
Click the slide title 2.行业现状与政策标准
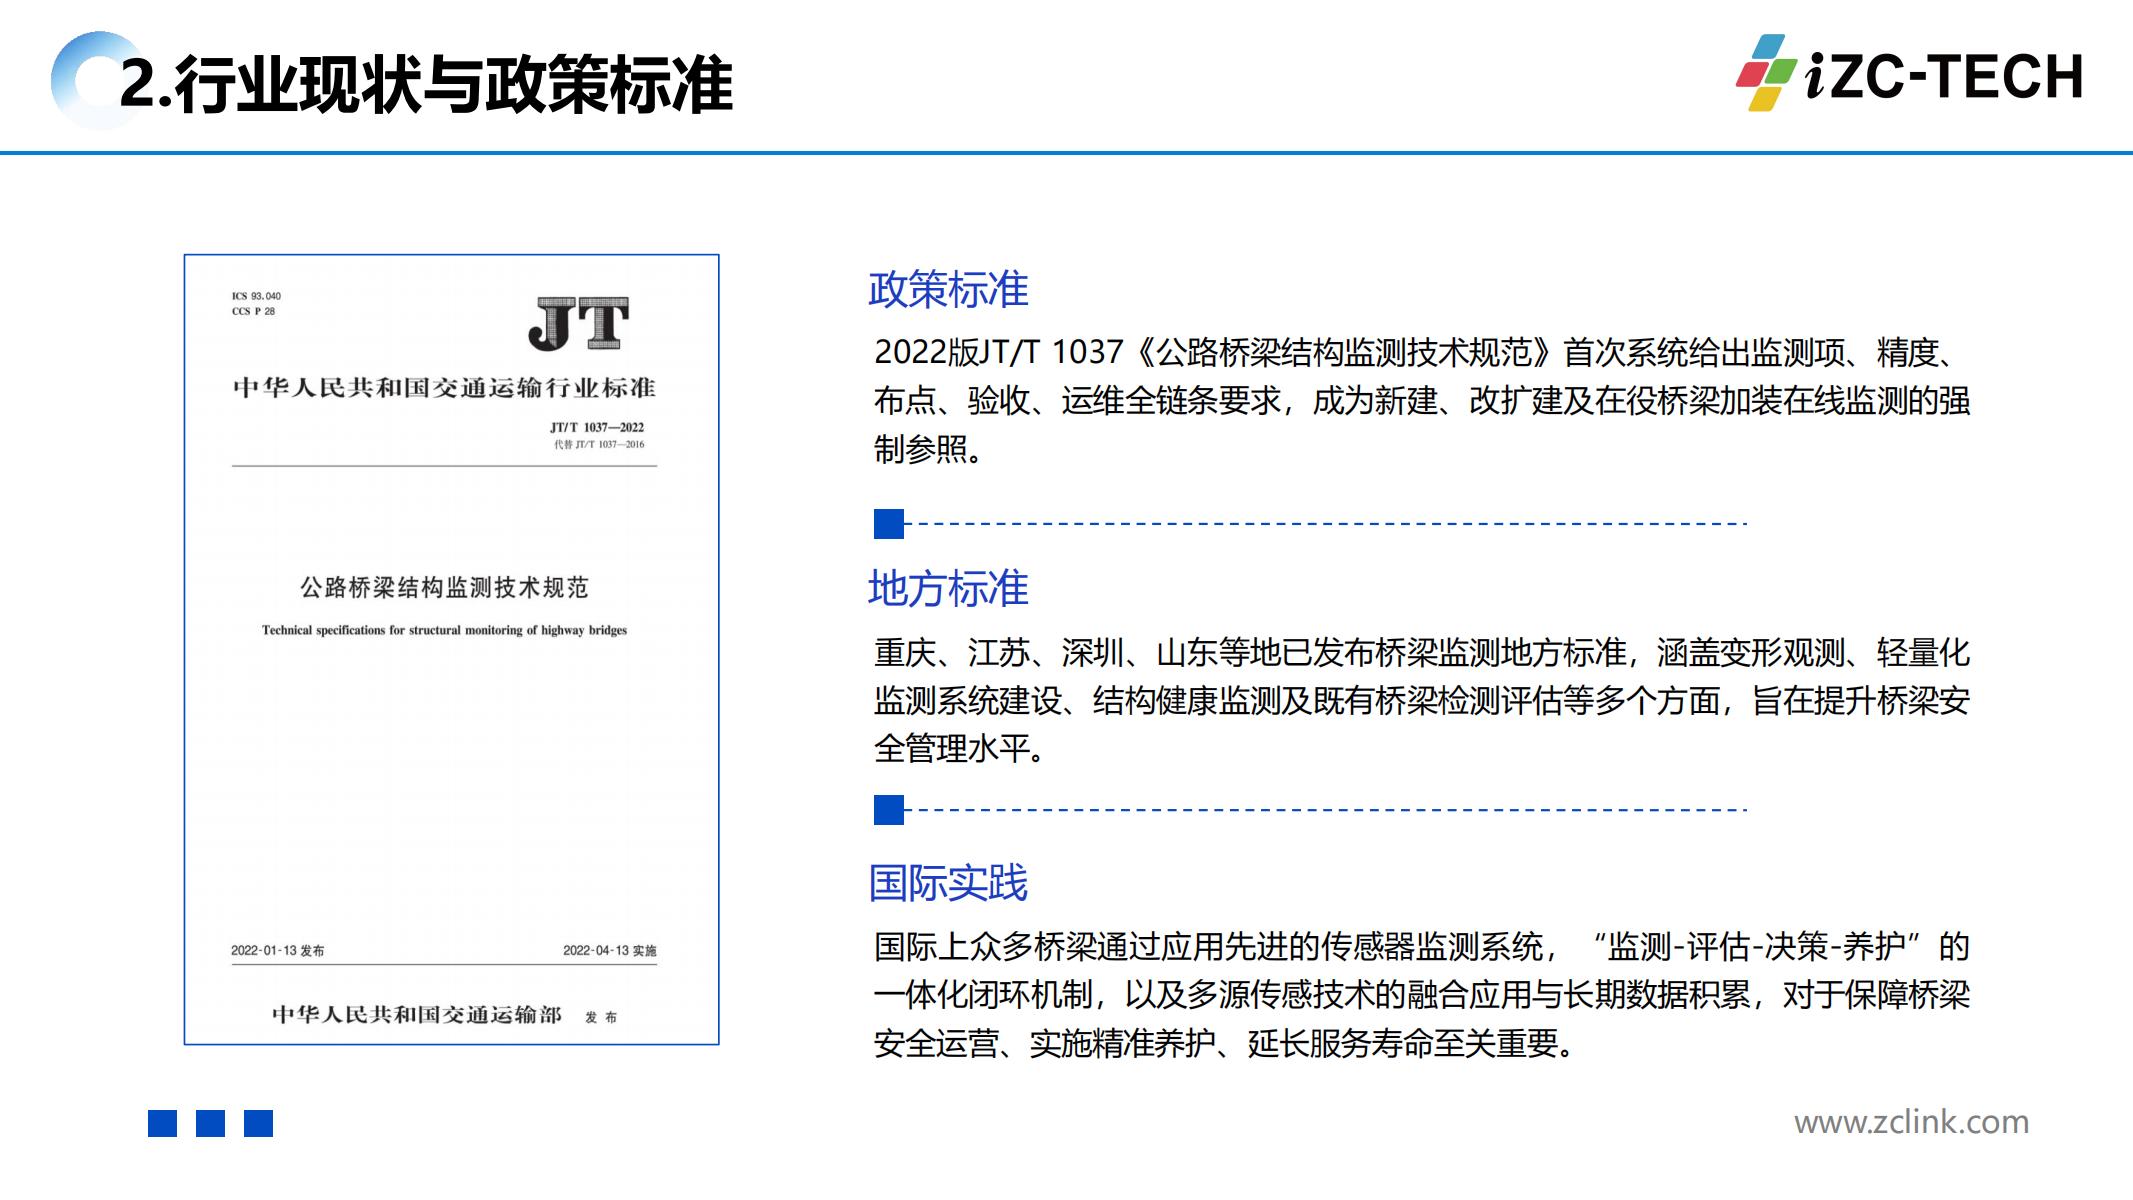(426, 85)
